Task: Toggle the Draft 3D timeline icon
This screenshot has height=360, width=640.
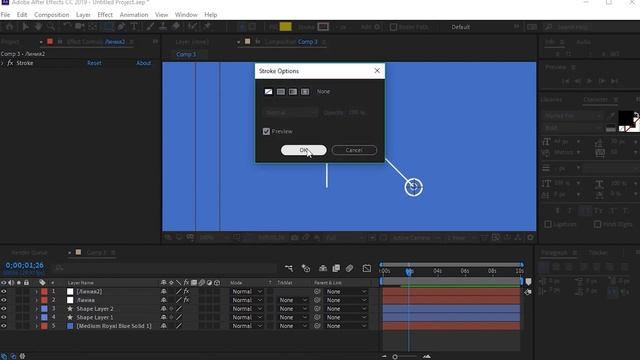Action: click(306, 268)
